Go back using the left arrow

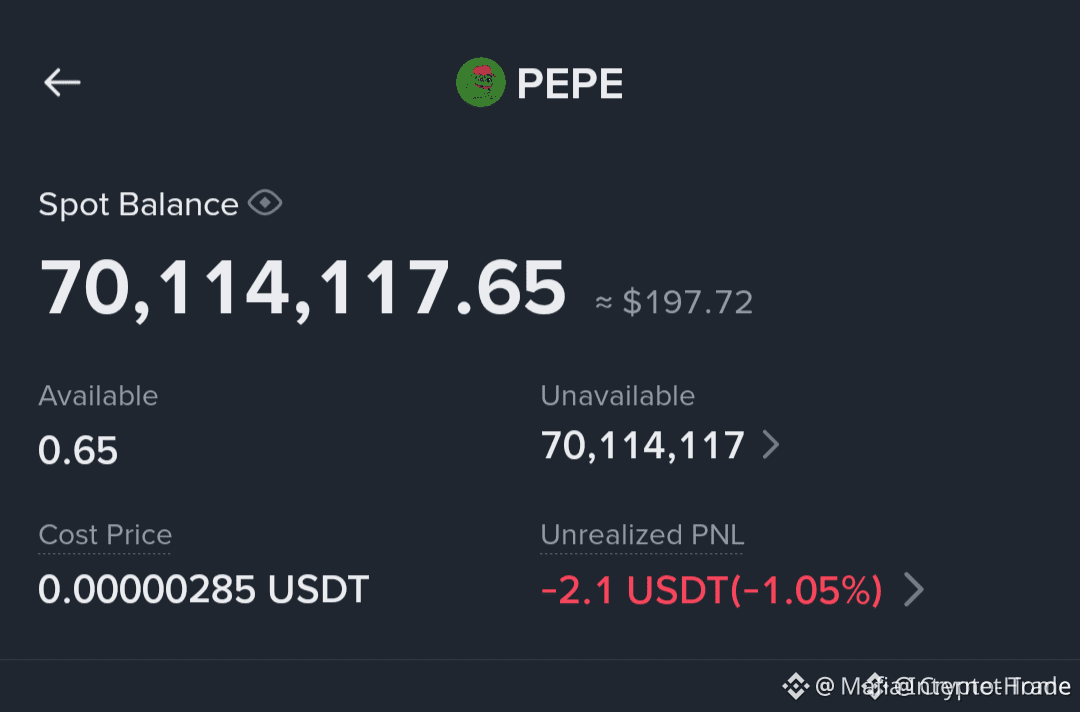(x=62, y=83)
